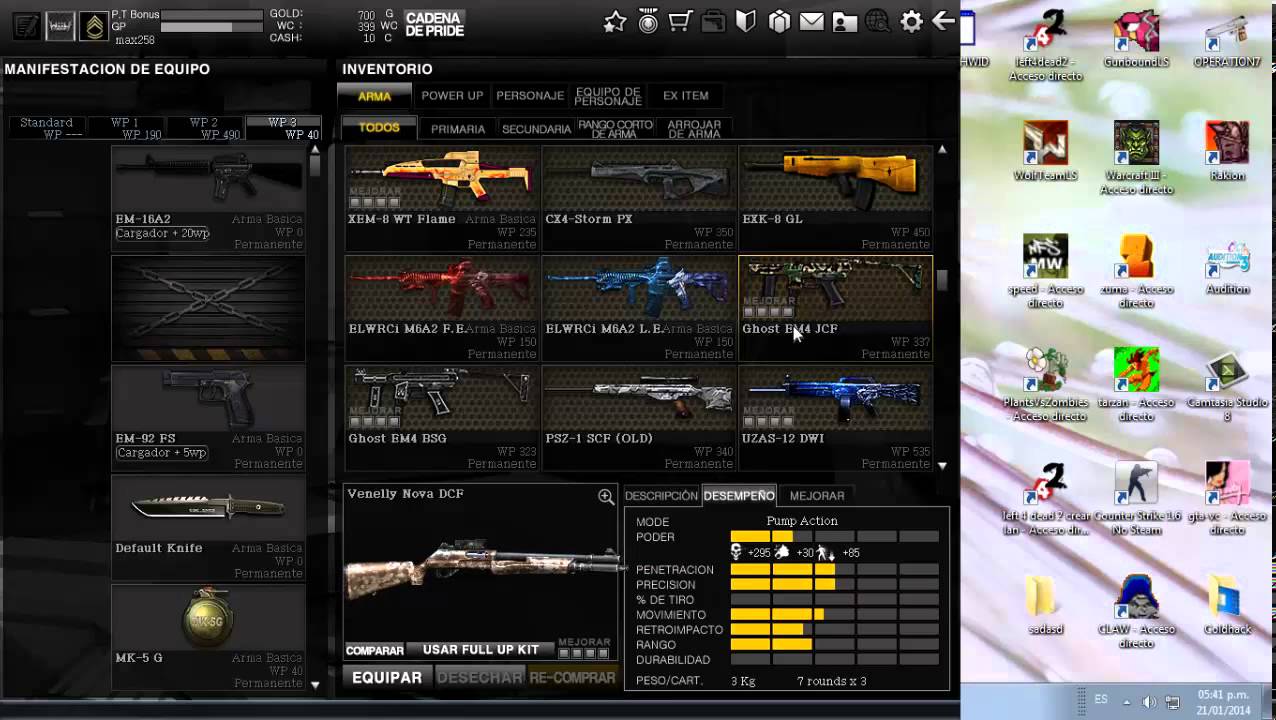Click the clan emblem icon at top left
This screenshot has height=720, width=1276.
(60, 26)
